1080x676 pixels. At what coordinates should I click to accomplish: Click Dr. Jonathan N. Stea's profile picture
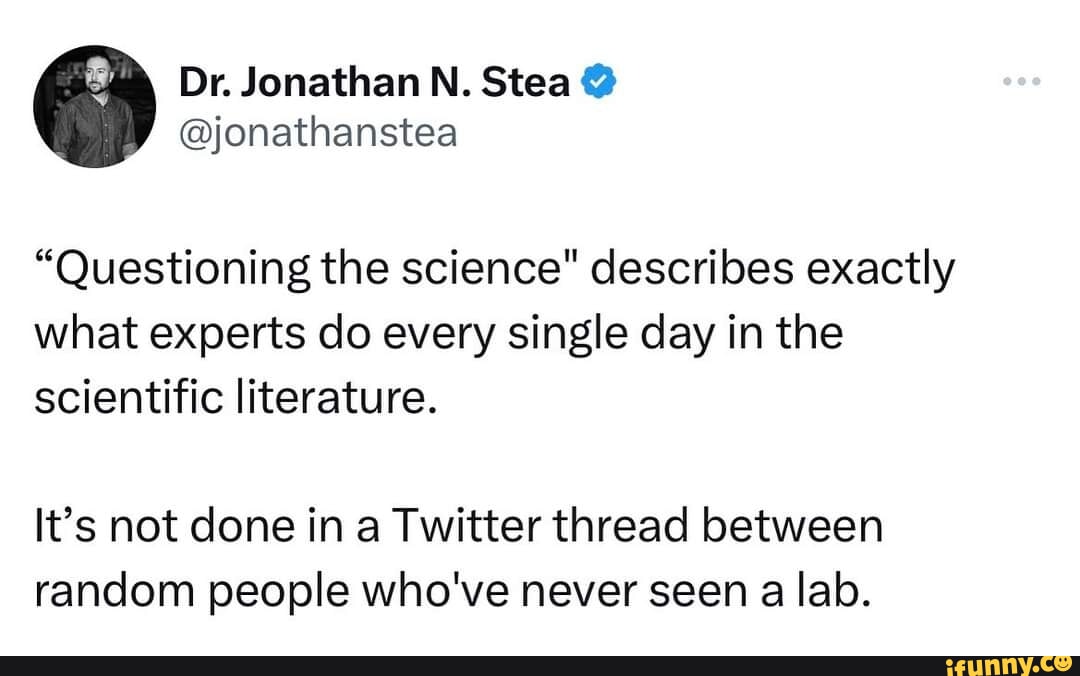(95, 105)
